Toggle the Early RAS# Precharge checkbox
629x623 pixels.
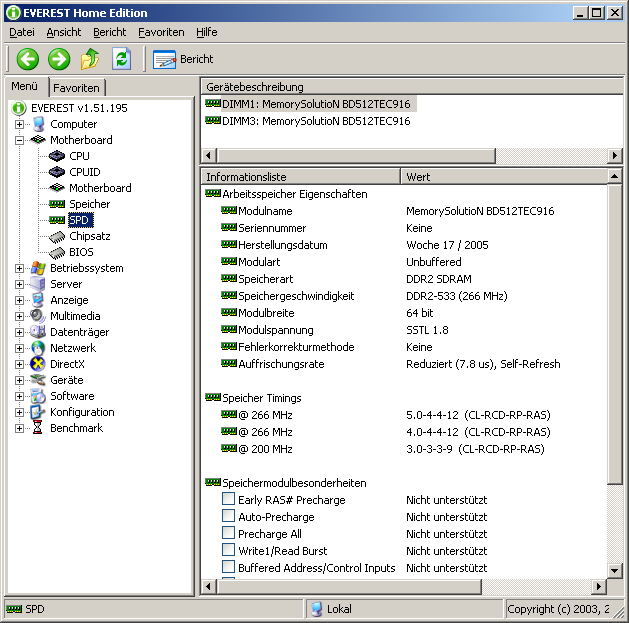point(228,499)
